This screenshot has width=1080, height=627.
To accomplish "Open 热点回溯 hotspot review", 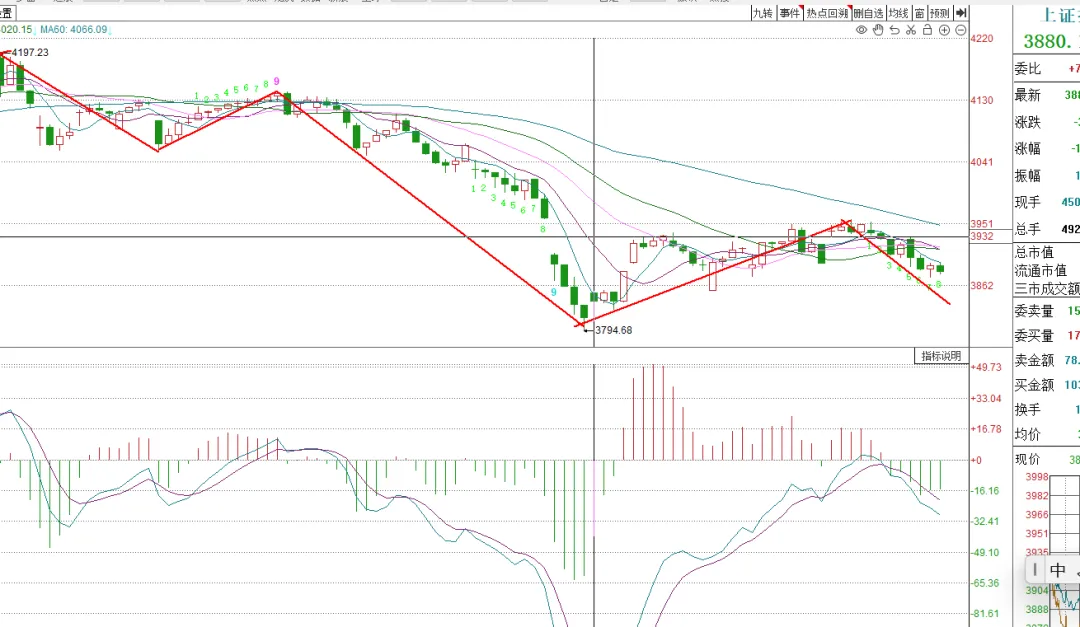I will [x=827, y=12].
